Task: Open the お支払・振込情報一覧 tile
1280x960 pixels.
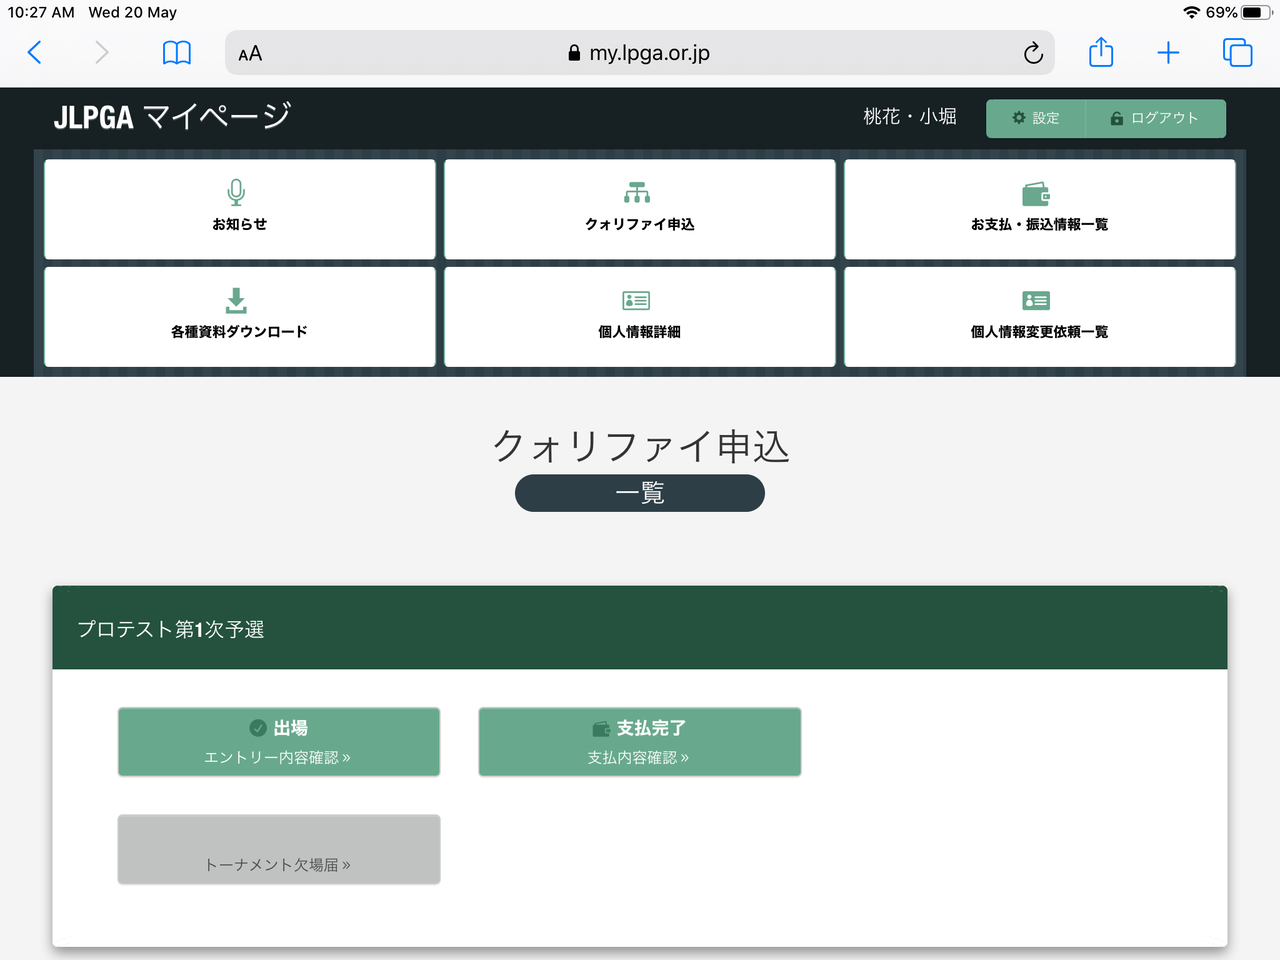Action: [x=1040, y=209]
